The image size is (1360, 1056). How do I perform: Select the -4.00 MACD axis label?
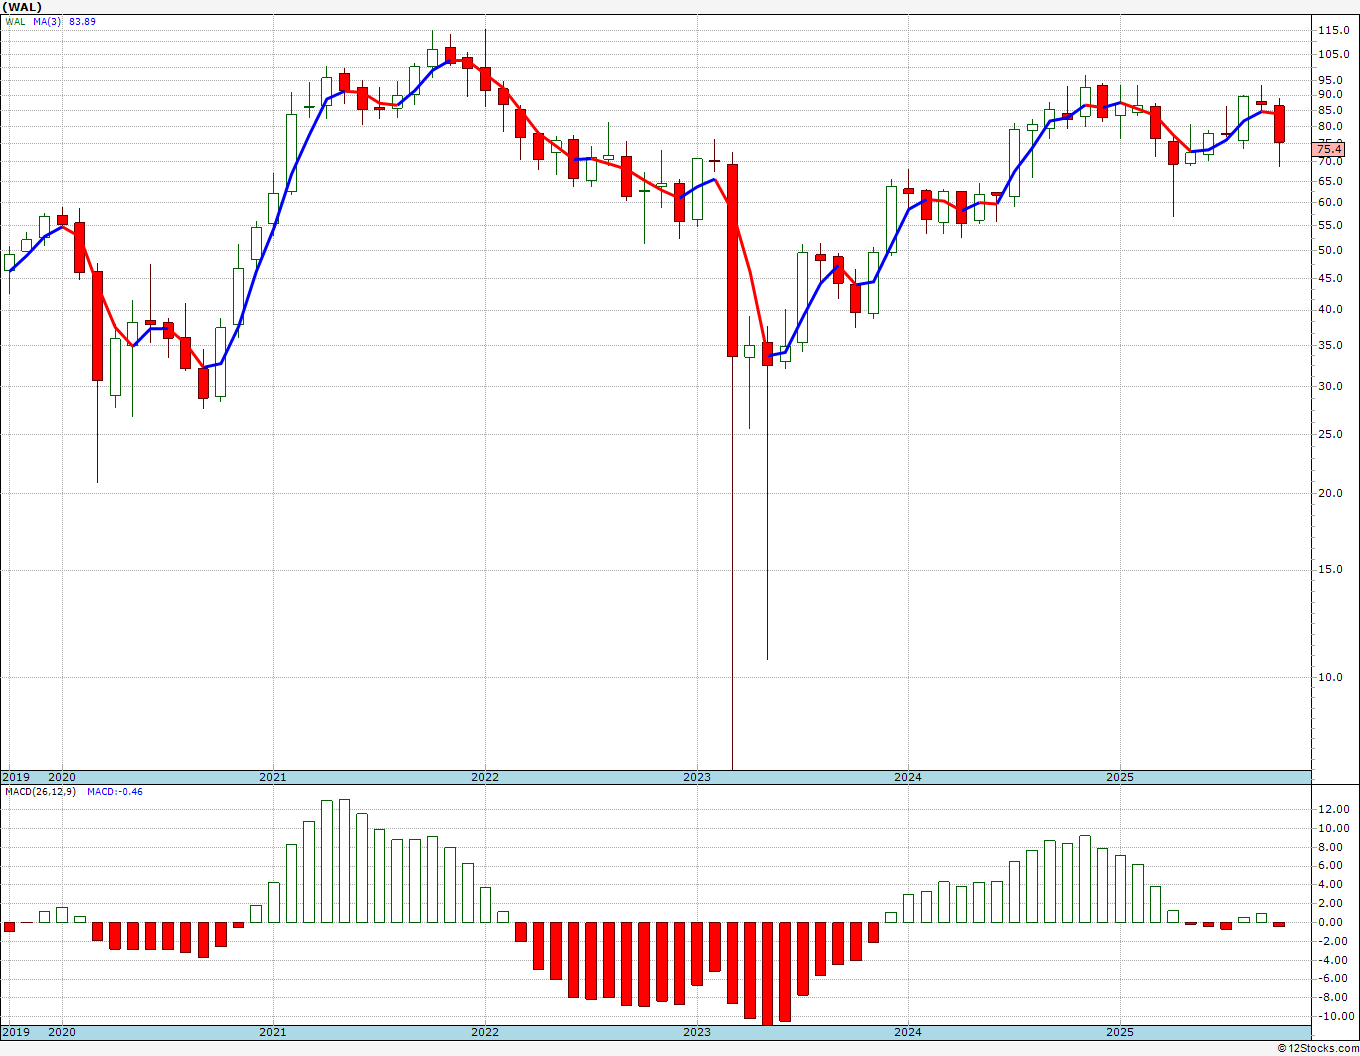[1332, 960]
